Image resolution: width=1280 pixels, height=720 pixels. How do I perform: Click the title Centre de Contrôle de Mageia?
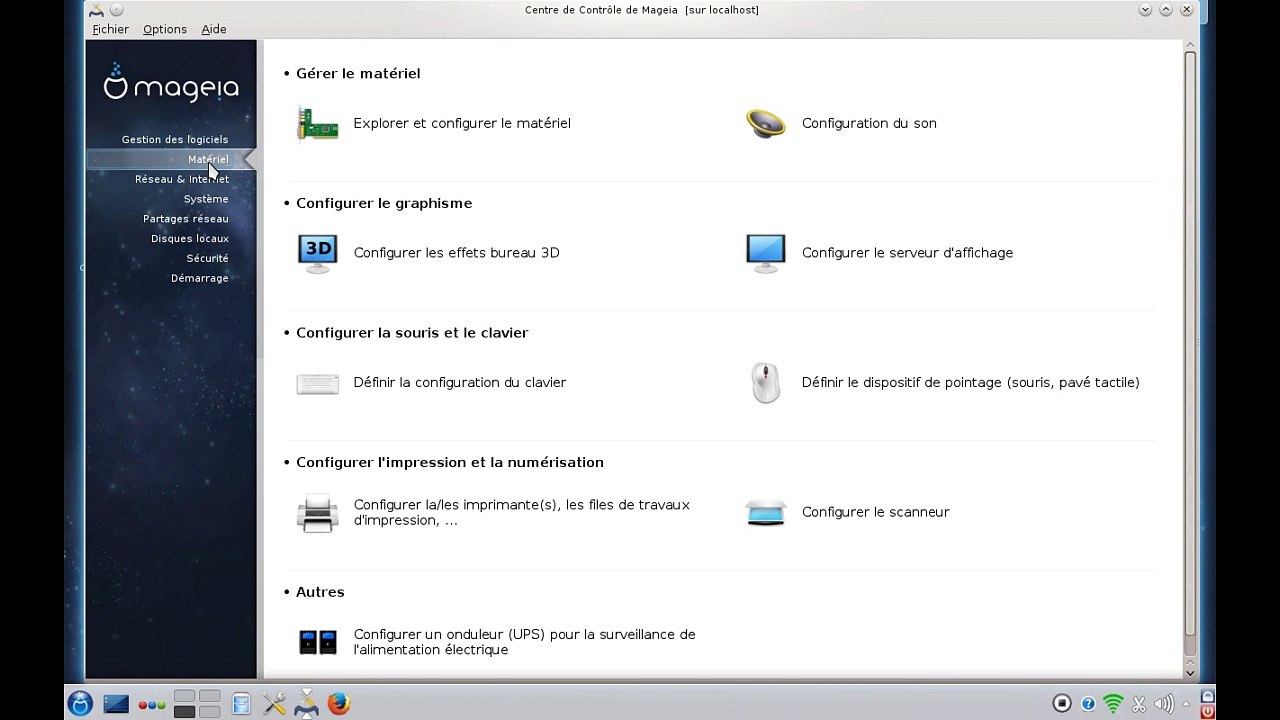click(x=602, y=10)
